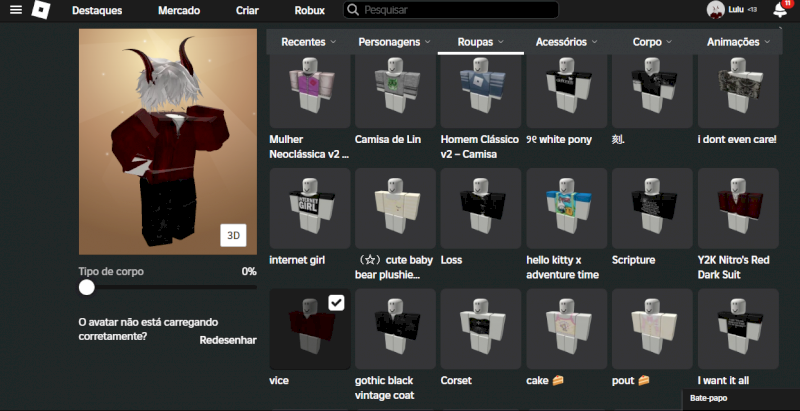Click the Roblox logo icon
The width and height of the screenshot is (800, 411).
(x=39, y=10)
